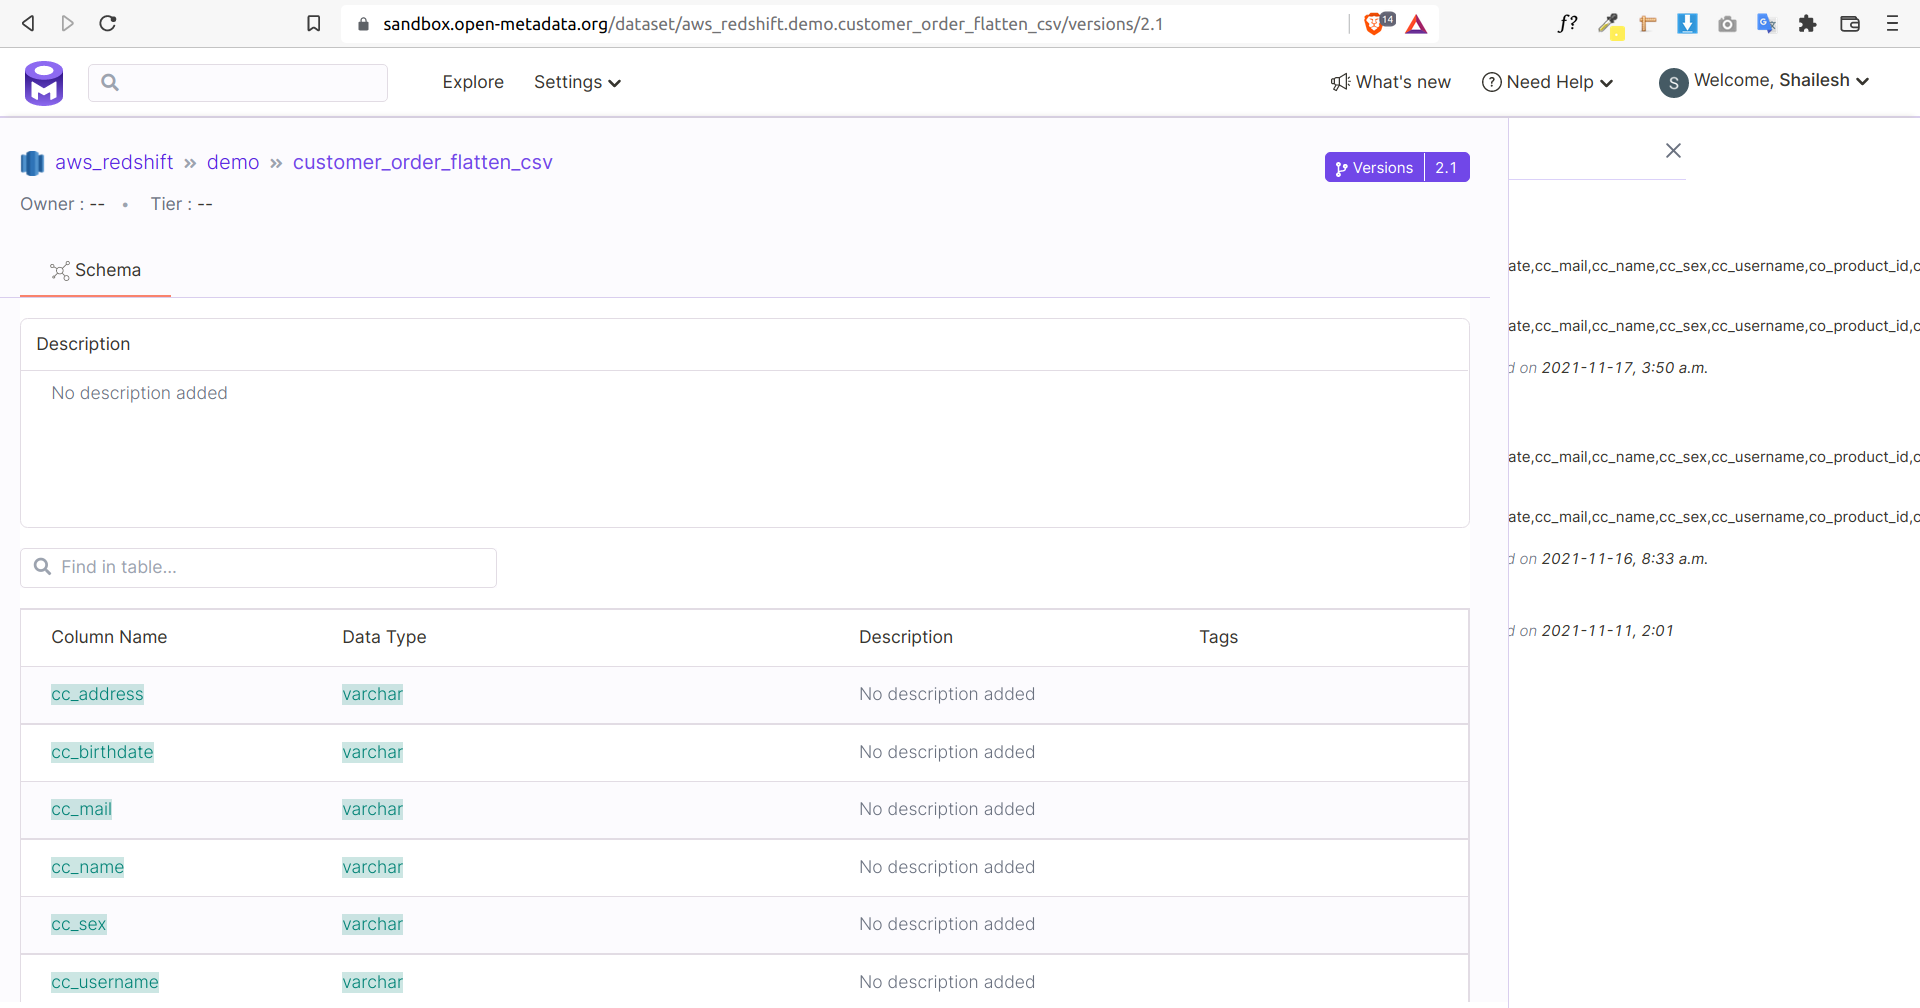Click the Find in table search box
This screenshot has height=1008, width=1920.
(x=258, y=567)
